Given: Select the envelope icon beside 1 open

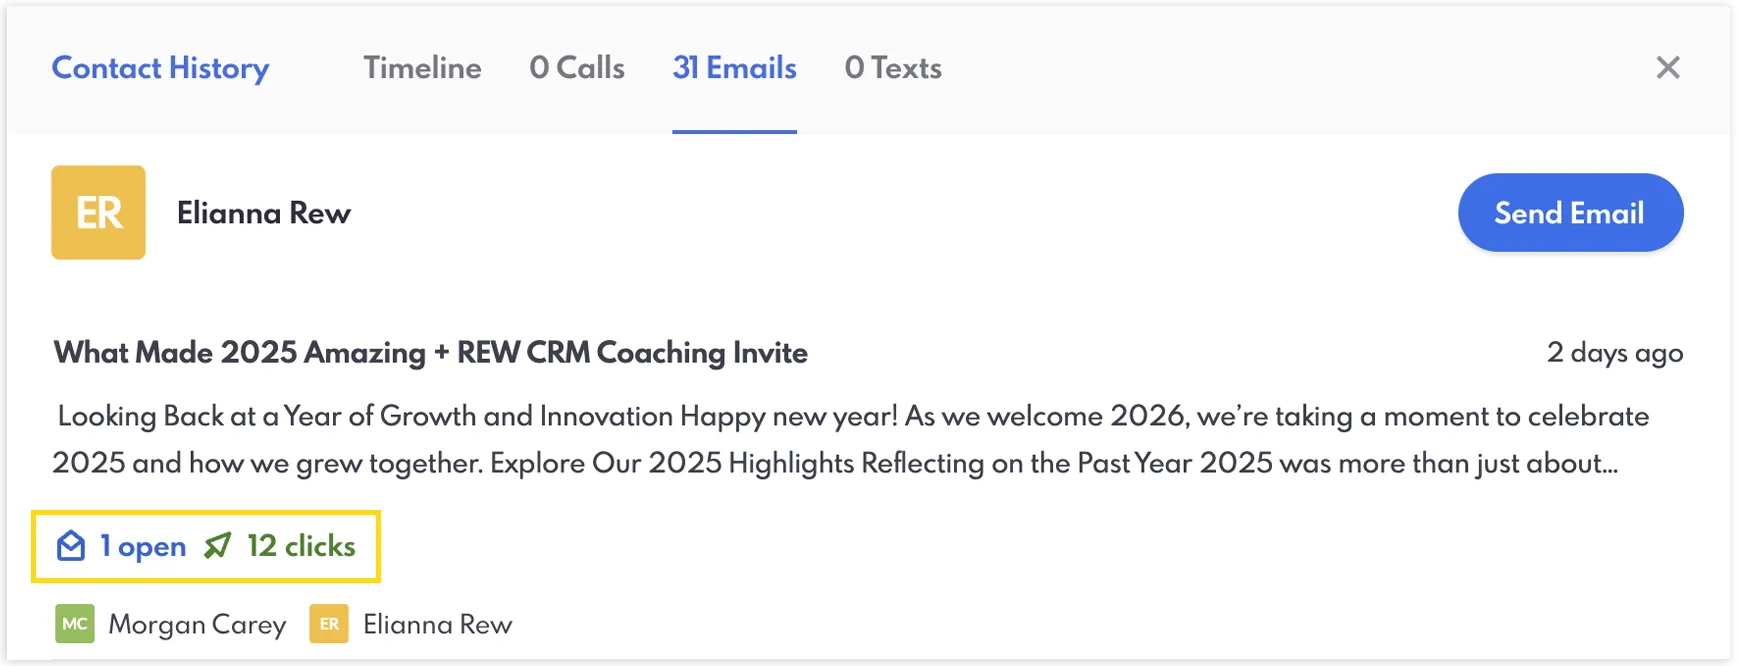Looking at the screenshot, I should tap(70, 546).
